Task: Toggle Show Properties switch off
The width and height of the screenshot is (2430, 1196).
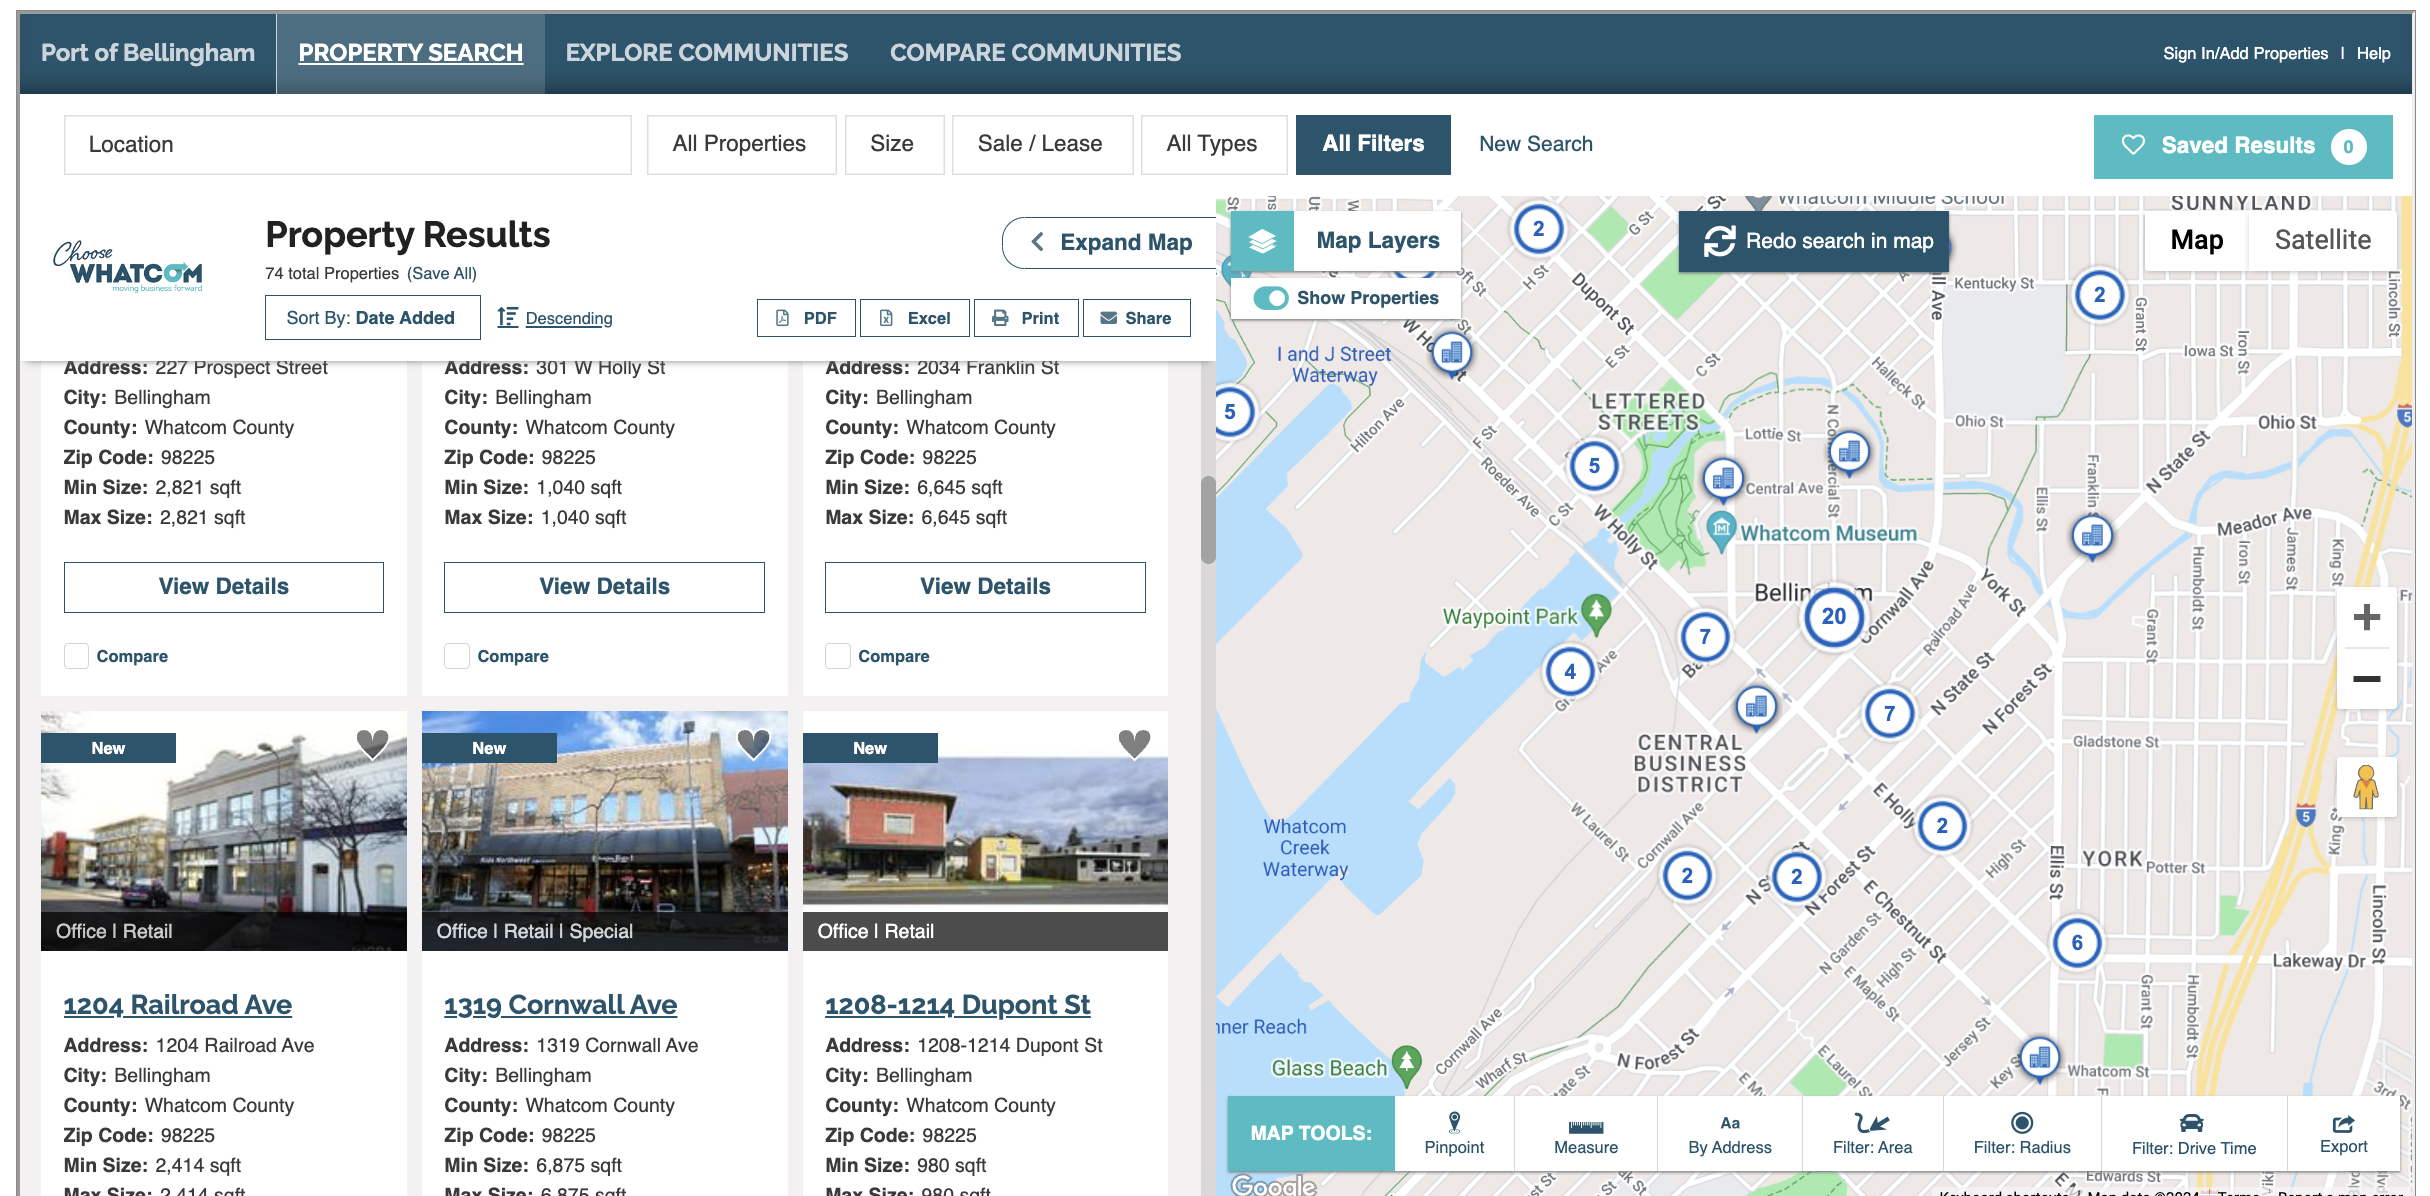Action: 1271,298
